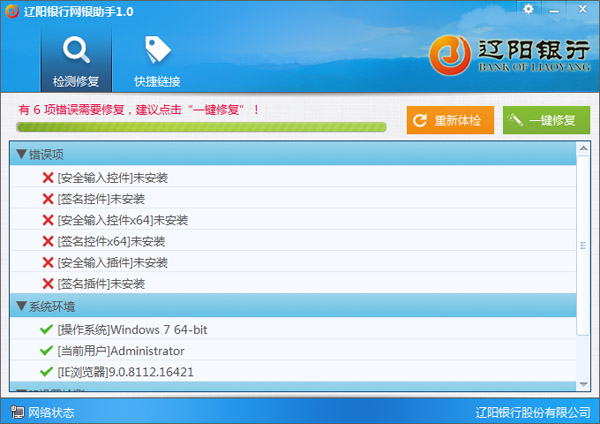This screenshot has width=600, height=424.
Task: Click the list scrollbar up arrow
Action: (583, 148)
